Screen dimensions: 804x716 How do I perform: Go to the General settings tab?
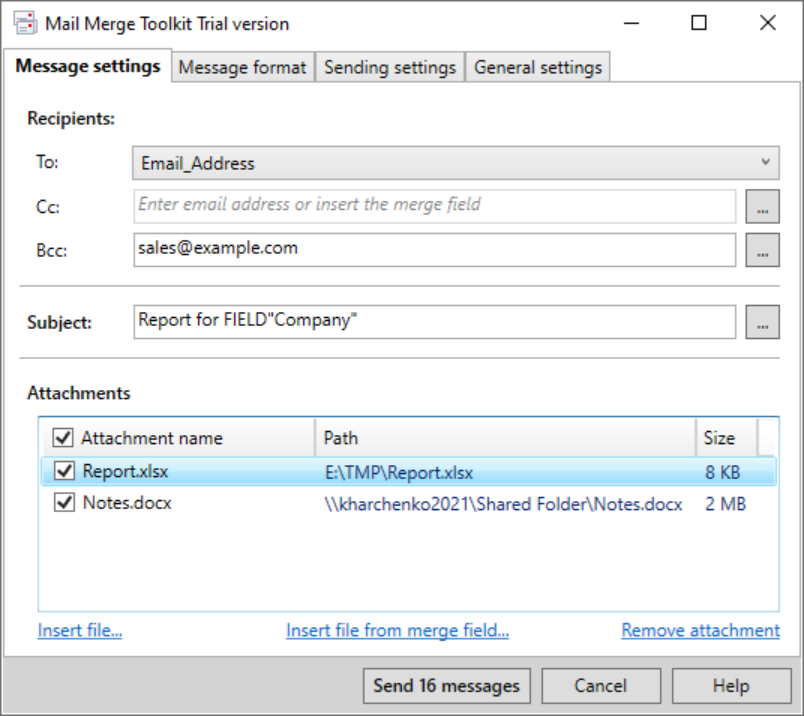(x=538, y=68)
